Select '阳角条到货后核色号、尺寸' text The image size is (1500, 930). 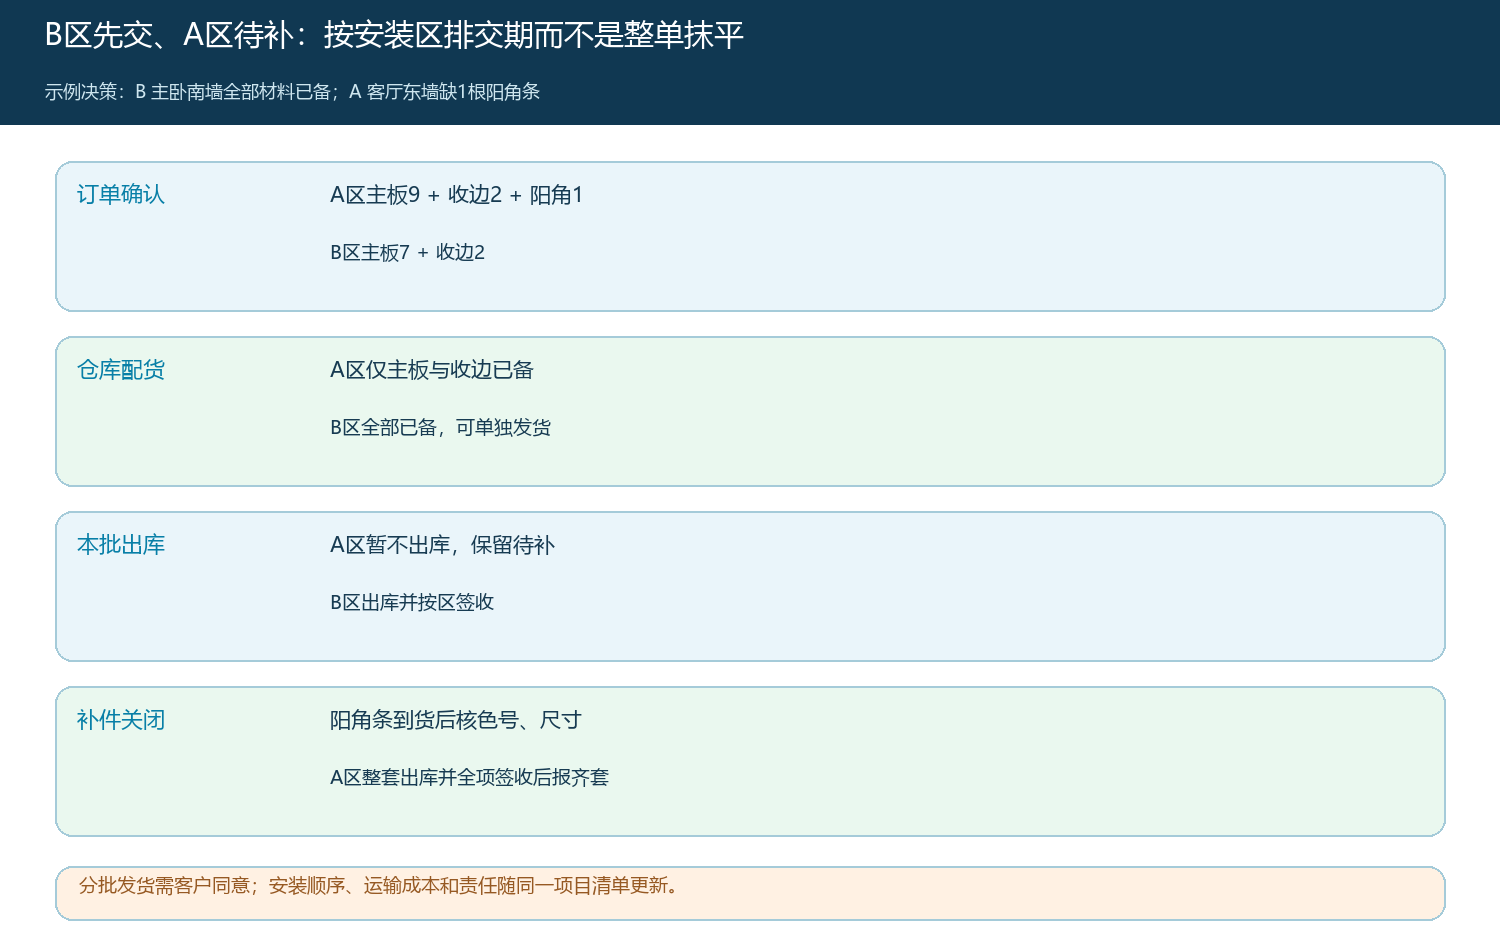(x=456, y=720)
